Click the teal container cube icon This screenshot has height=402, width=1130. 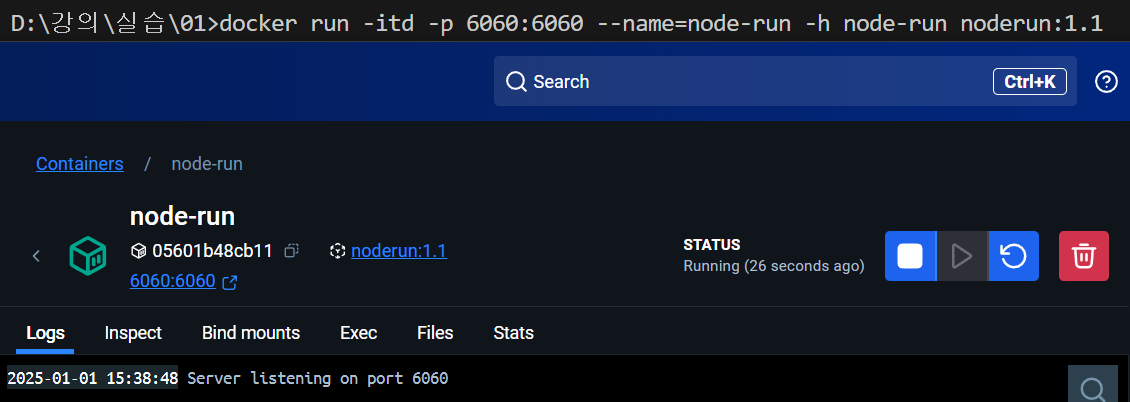[x=88, y=255]
